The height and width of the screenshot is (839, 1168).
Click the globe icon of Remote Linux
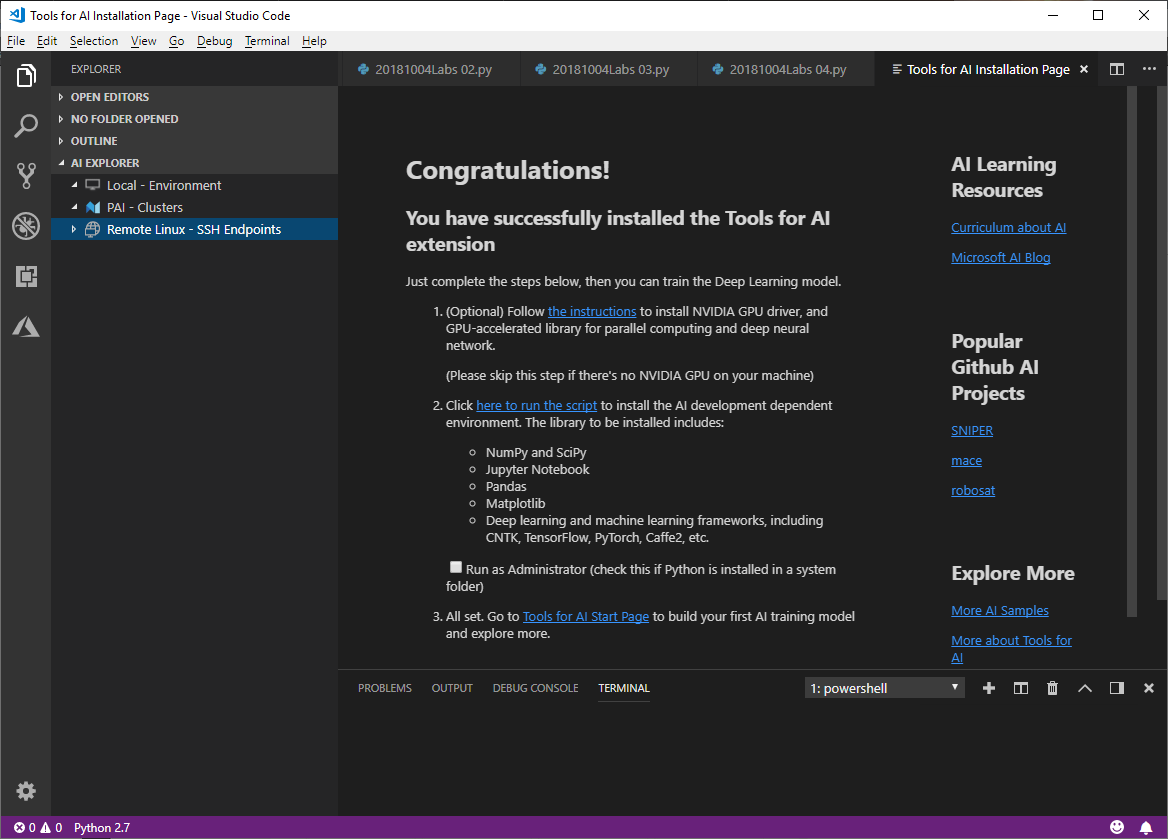pos(92,229)
